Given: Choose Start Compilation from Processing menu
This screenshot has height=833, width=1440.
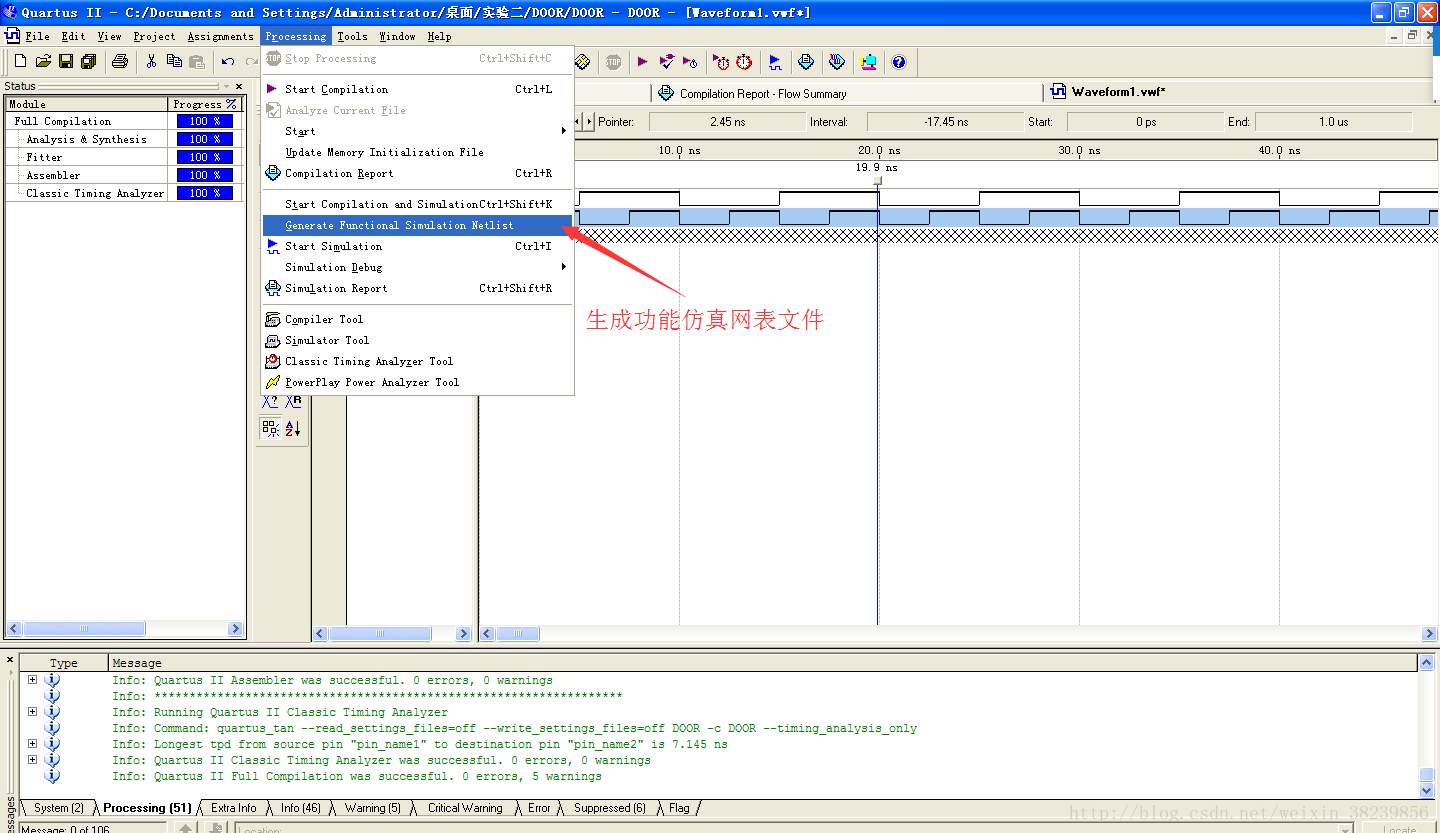Looking at the screenshot, I should pos(418,89).
